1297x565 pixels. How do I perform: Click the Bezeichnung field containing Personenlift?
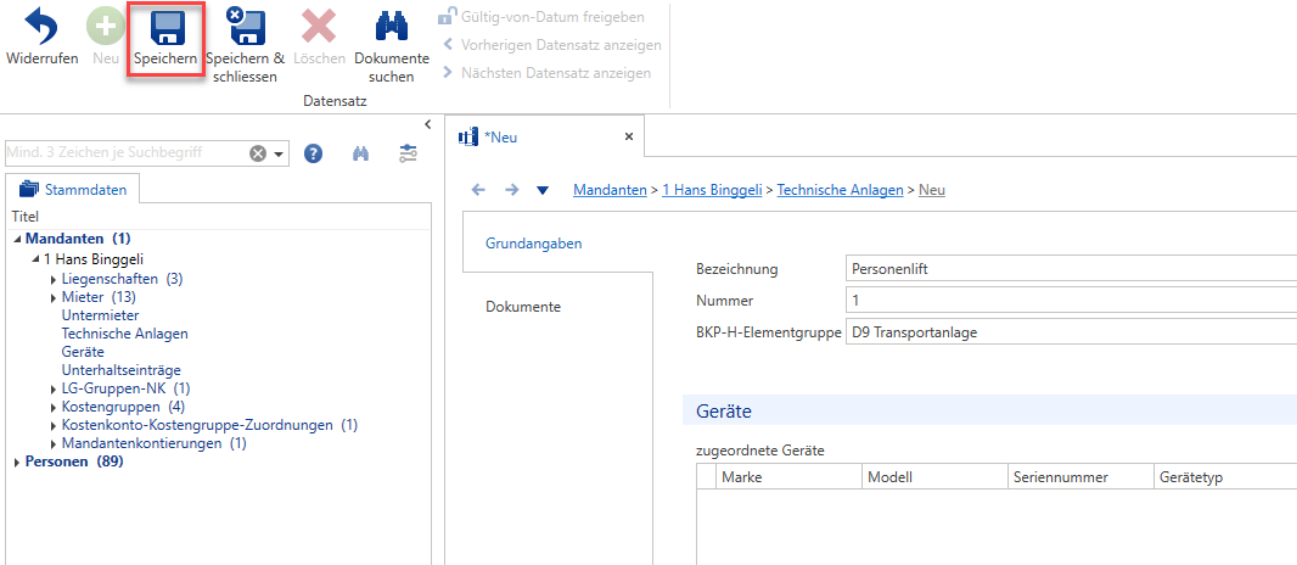coord(1071,269)
